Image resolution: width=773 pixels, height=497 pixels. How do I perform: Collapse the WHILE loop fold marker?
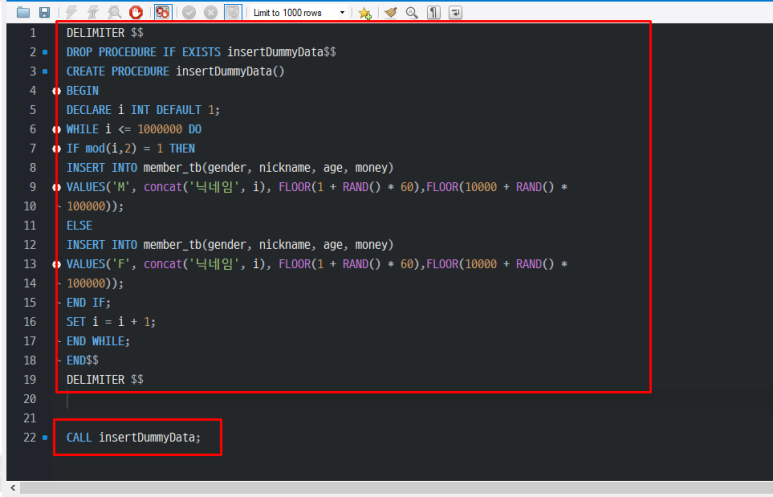(x=57, y=129)
